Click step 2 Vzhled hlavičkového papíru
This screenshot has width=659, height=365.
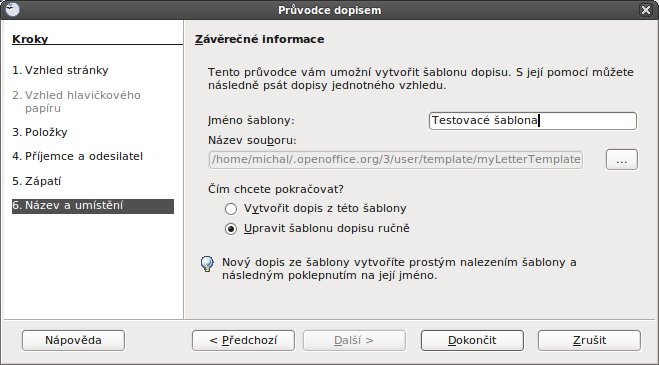pyautogui.click(x=76, y=101)
